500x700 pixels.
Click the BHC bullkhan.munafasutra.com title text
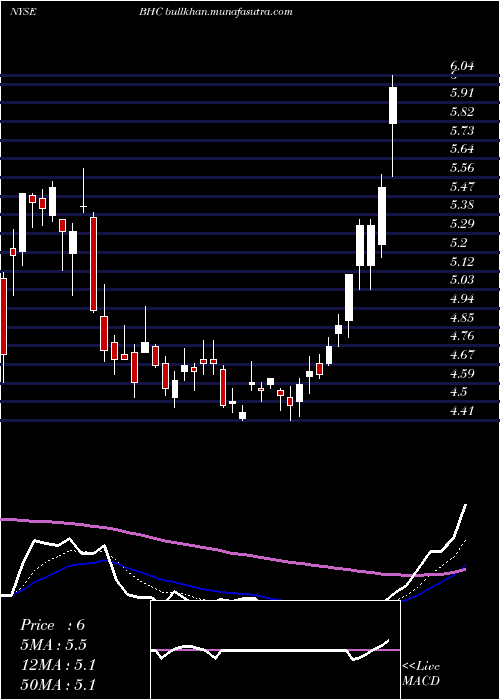pos(216,12)
